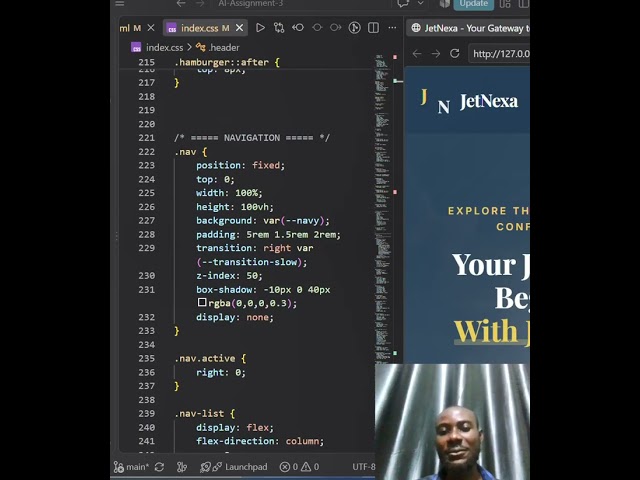Click the rocket icon in status bar
This screenshot has width=640, height=480.
point(205,467)
